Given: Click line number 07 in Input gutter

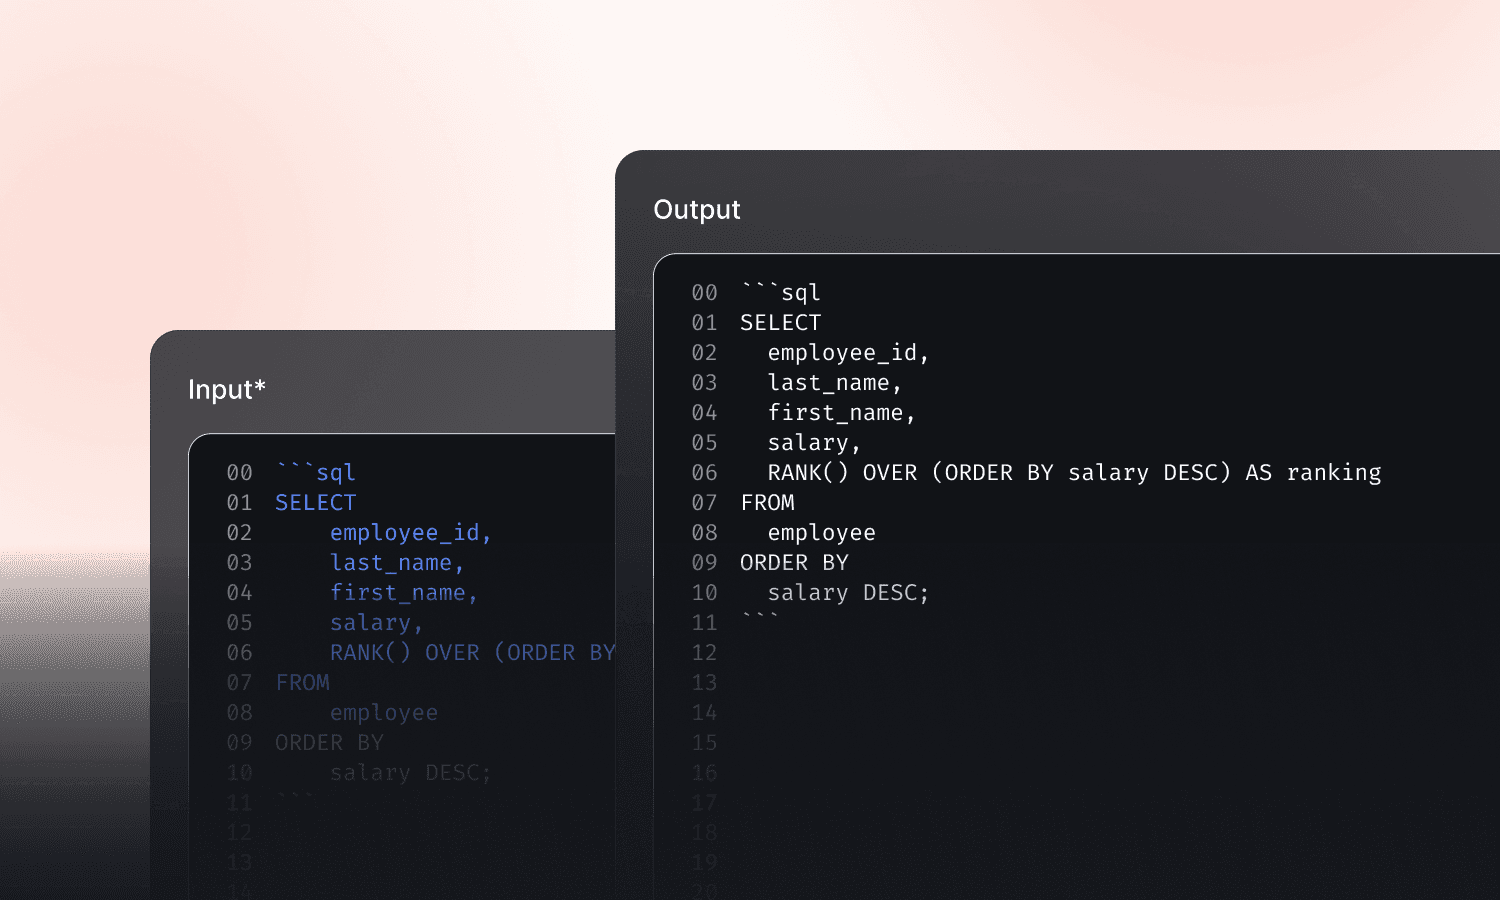Looking at the screenshot, I should tap(239, 682).
